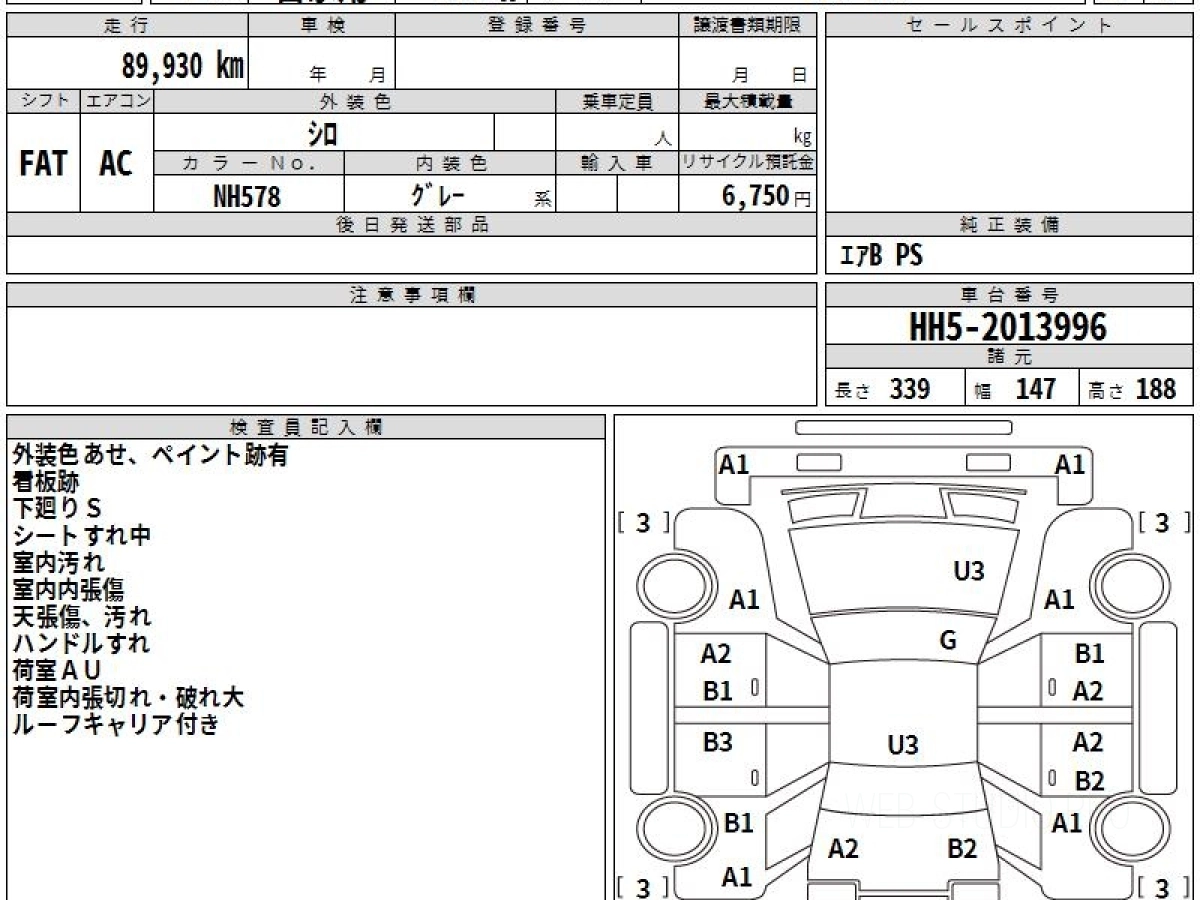
Task: Select chassis number HH5-2013996
Action: click(1008, 327)
